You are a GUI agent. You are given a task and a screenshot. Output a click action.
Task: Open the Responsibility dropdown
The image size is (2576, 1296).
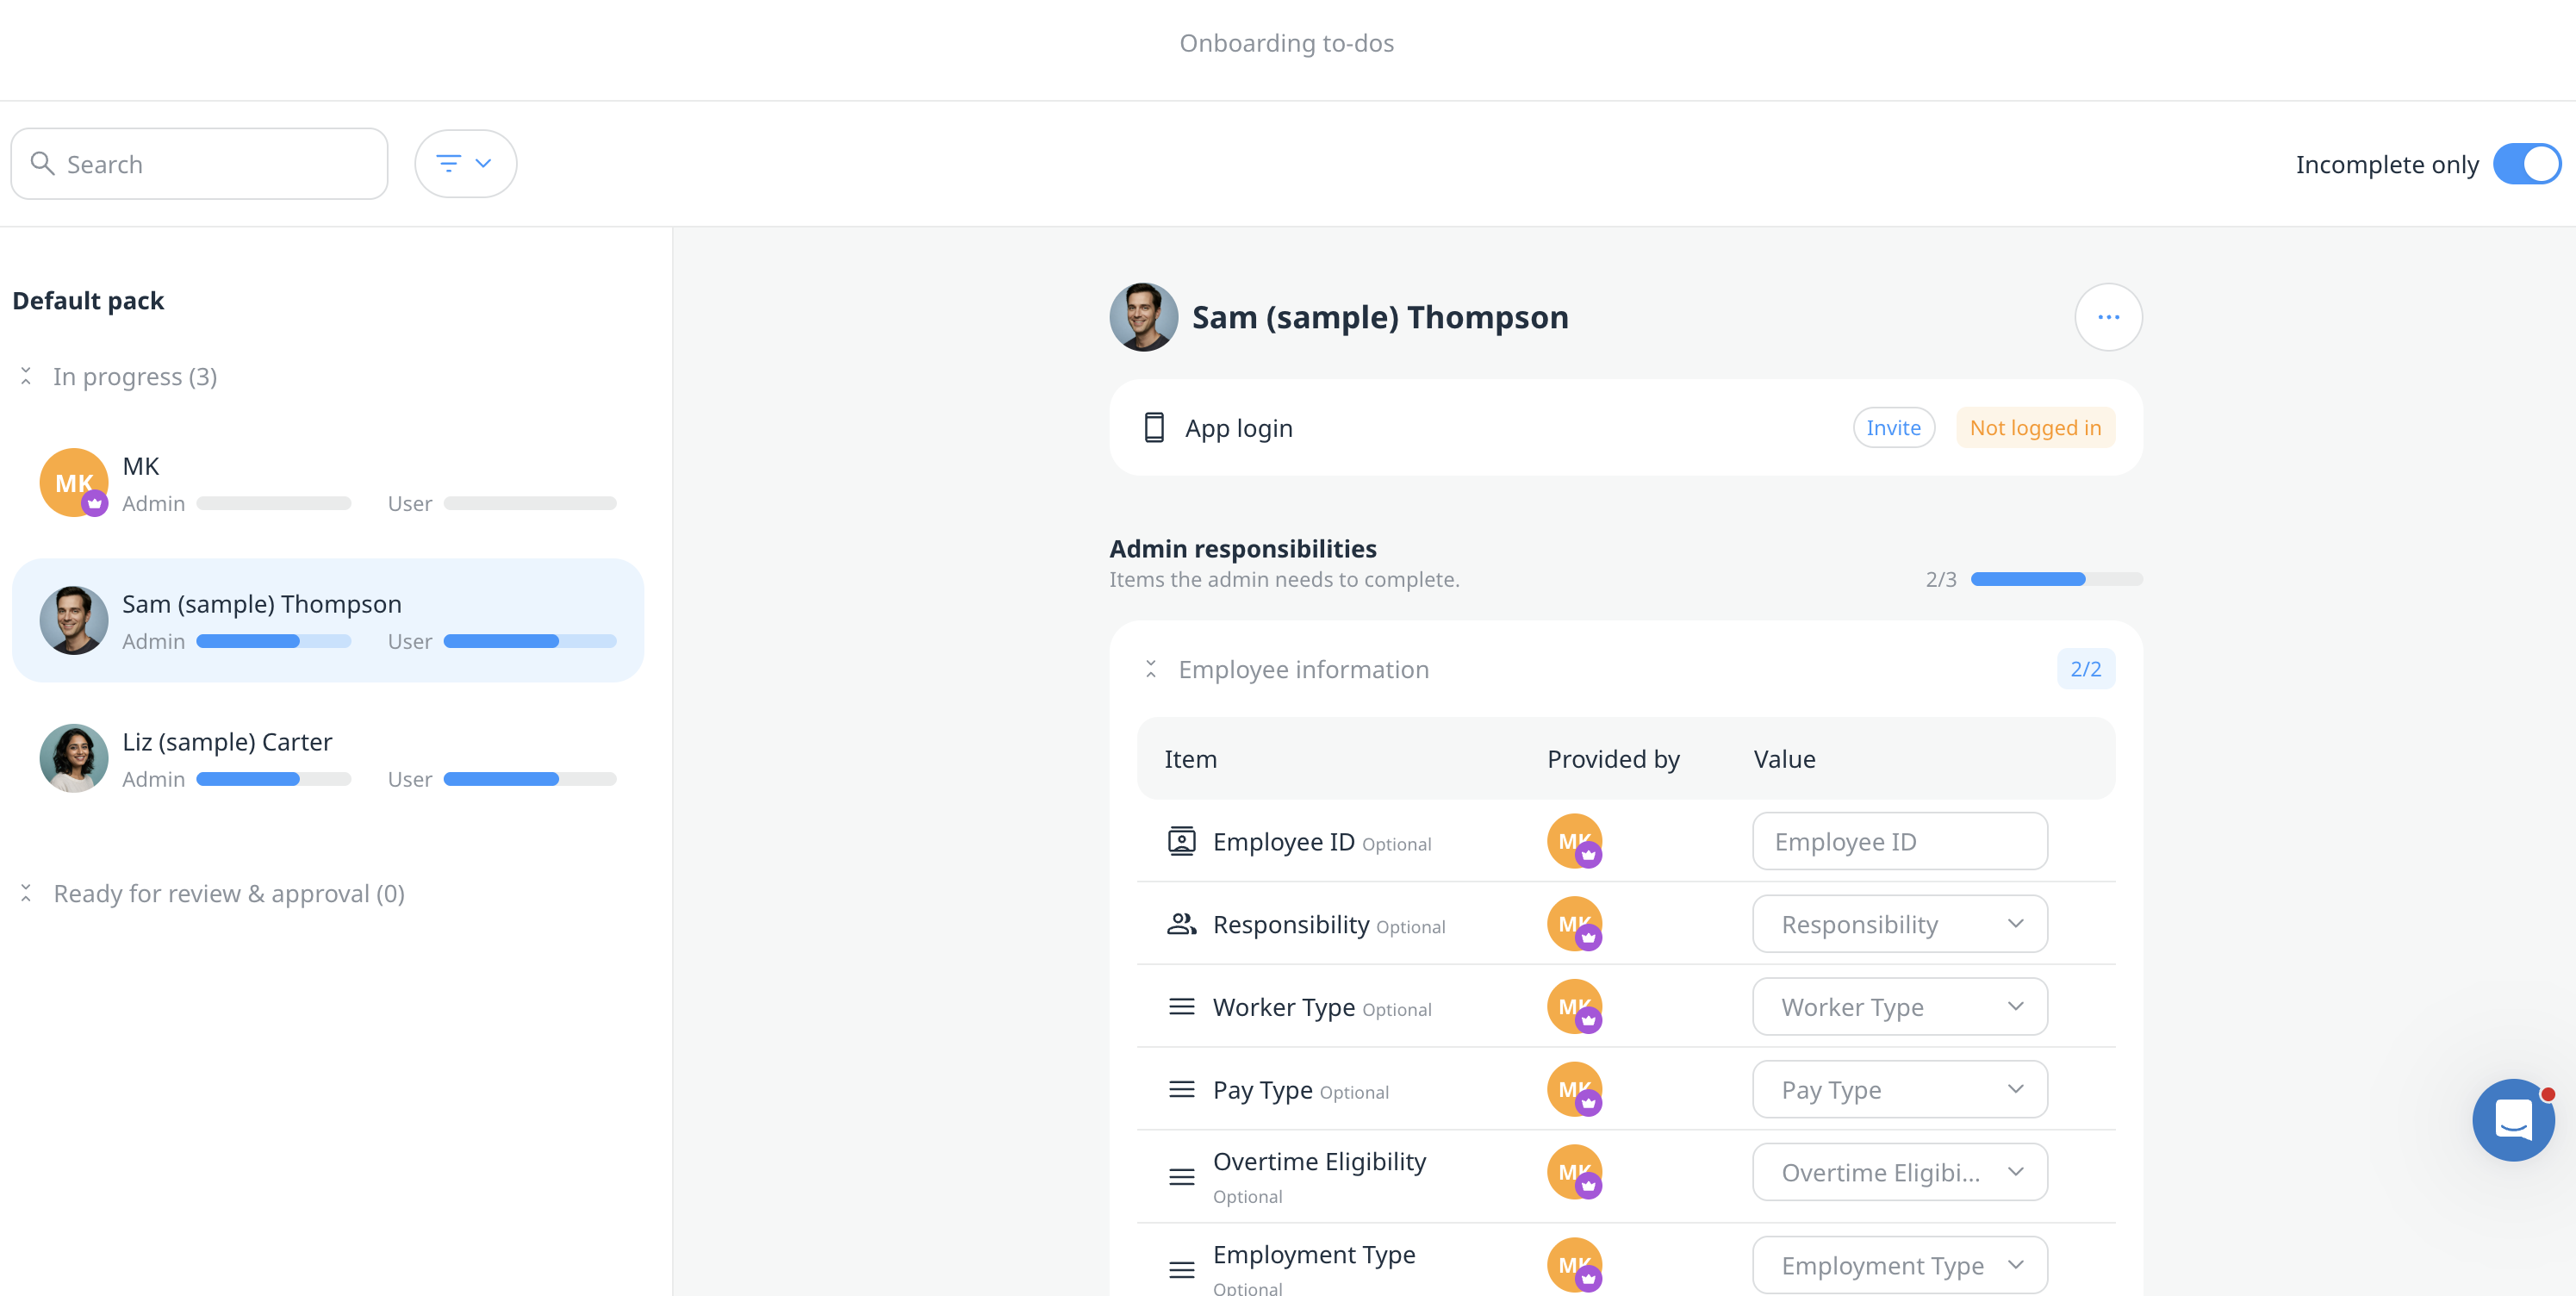[x=1900, y=924]
